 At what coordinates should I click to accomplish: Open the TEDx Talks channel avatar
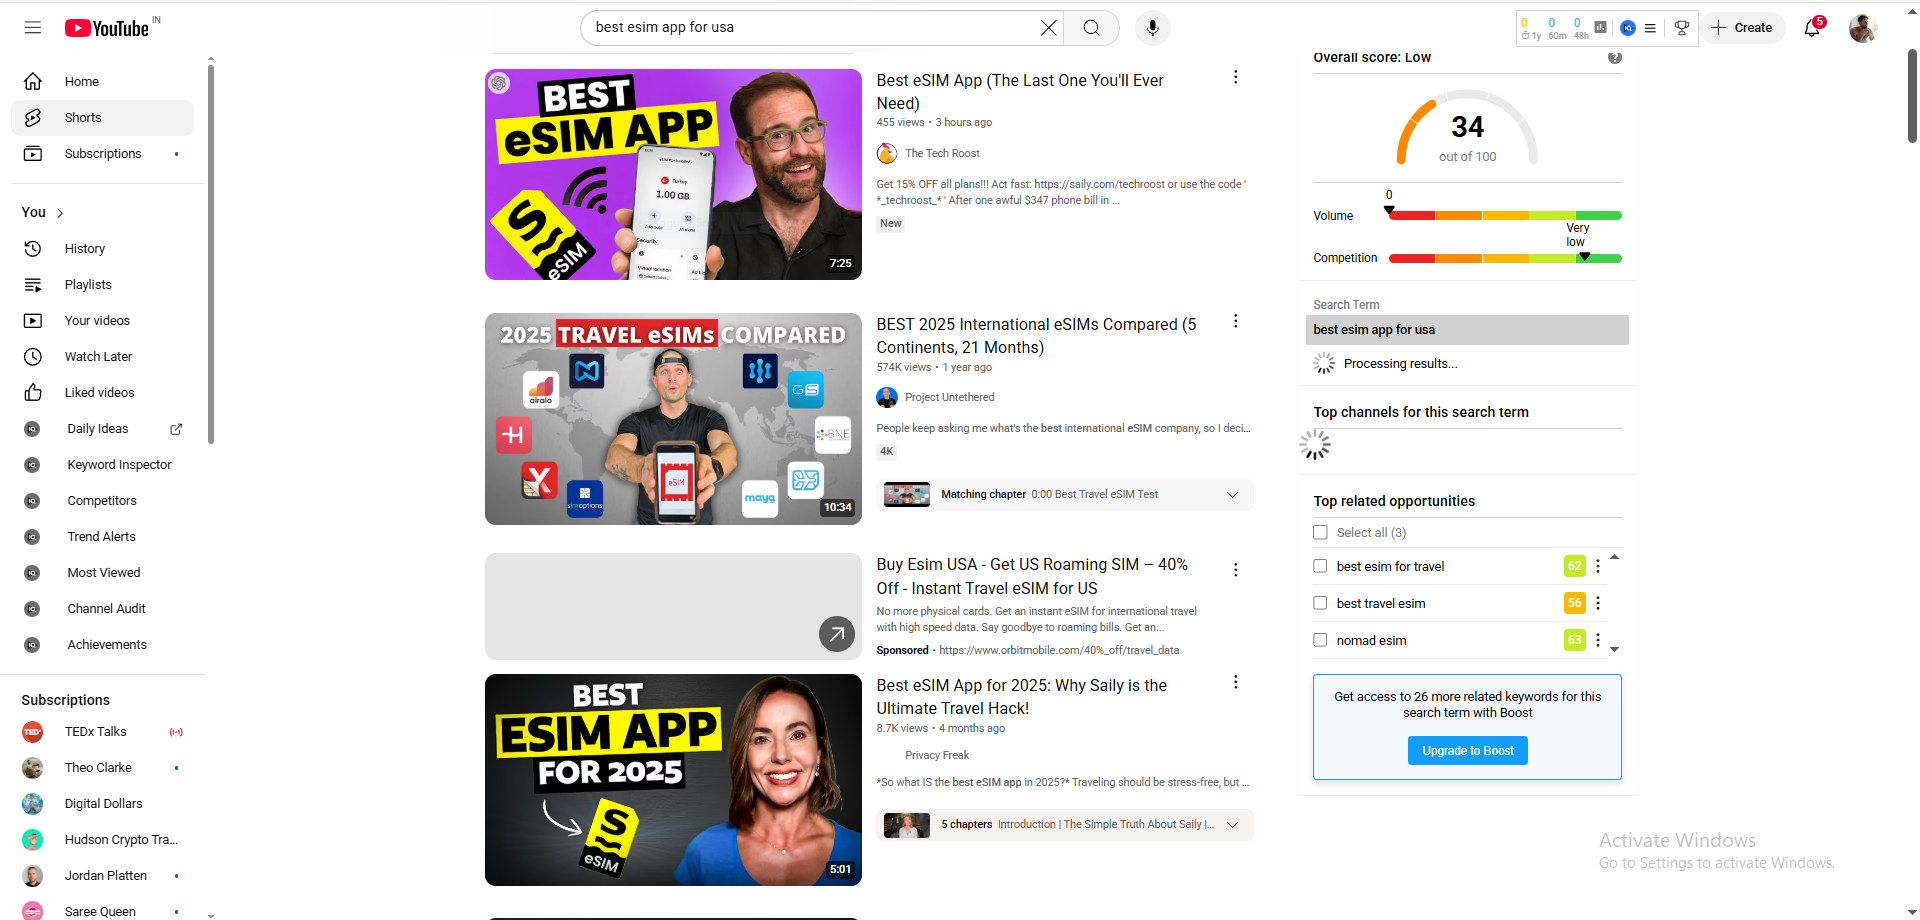[33, 732]
